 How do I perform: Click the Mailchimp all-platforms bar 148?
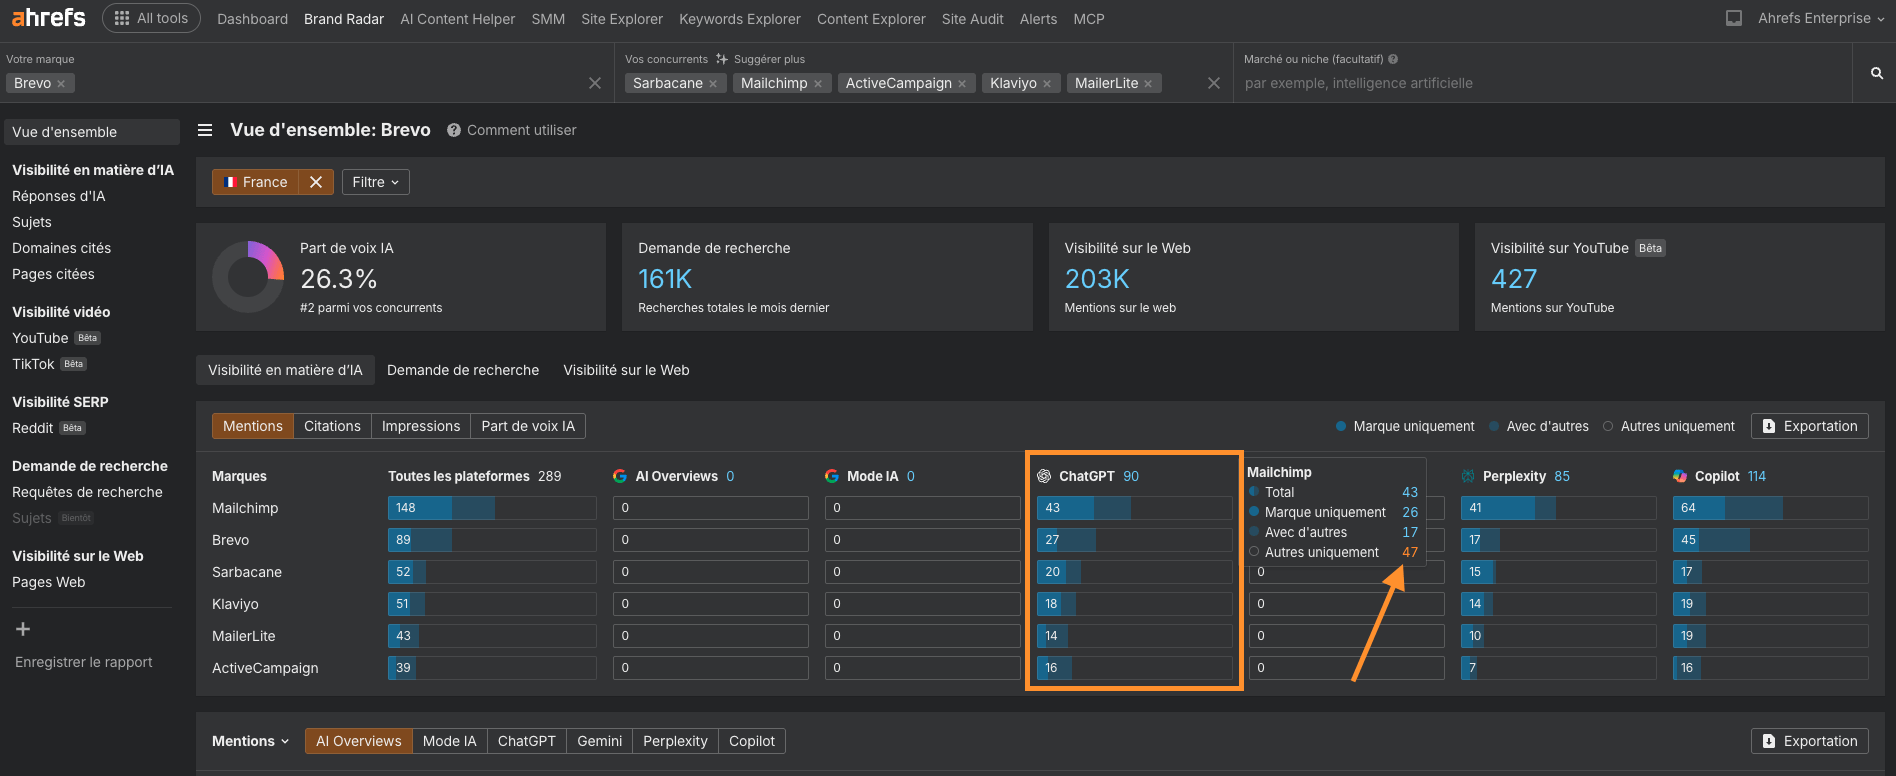pos(492,508)
